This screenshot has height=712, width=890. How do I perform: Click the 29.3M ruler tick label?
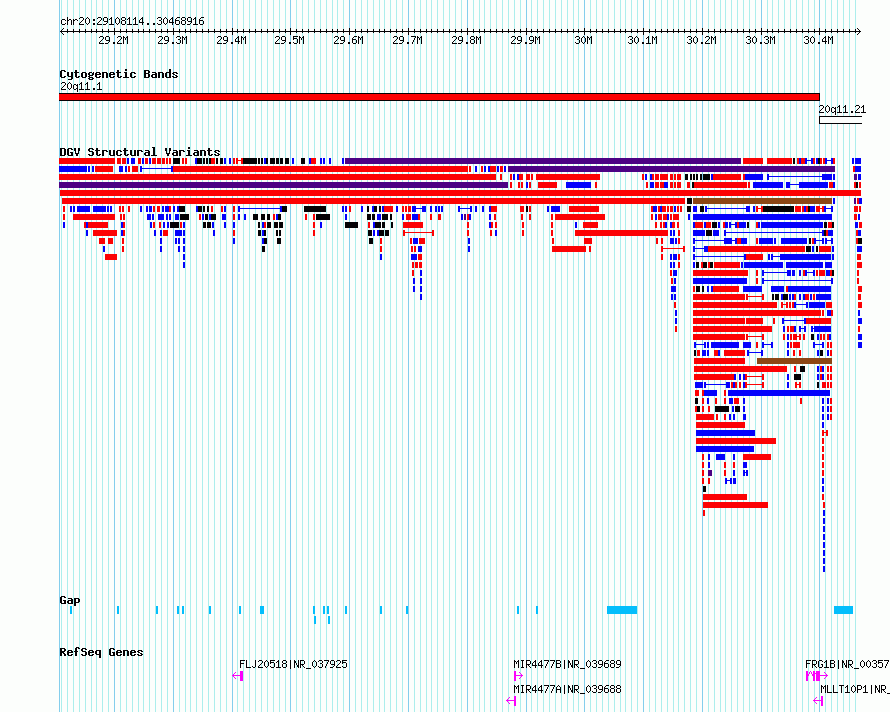click(173, 40)
